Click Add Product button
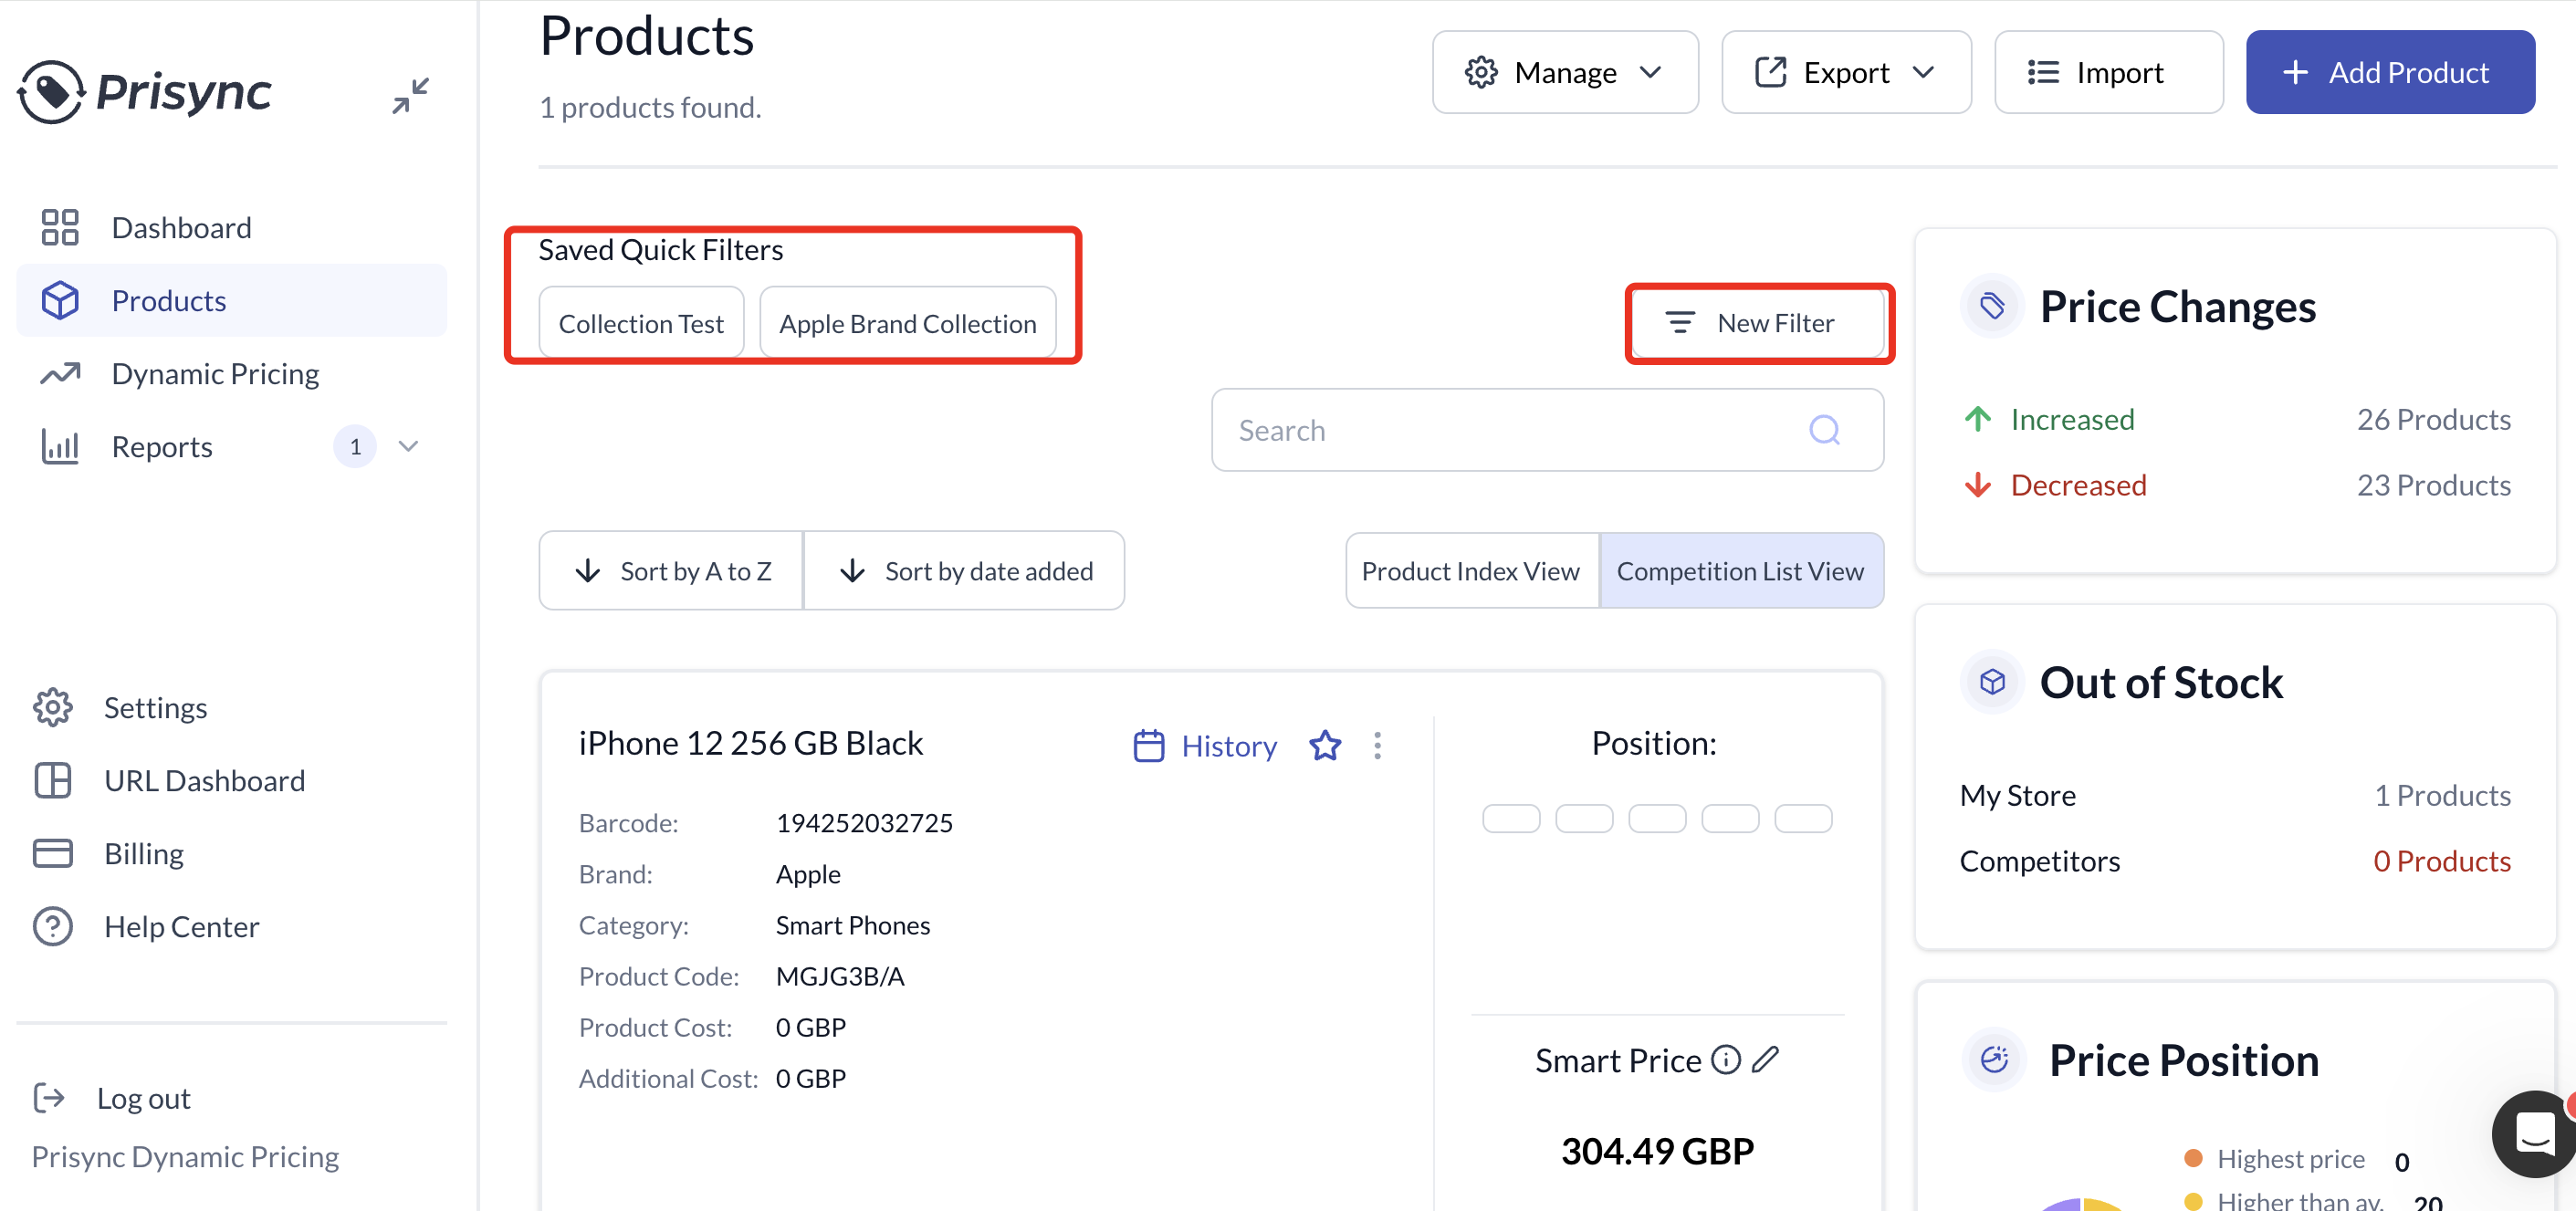Viewport: 2576px width, 1211px height. tap(2389, 72)
